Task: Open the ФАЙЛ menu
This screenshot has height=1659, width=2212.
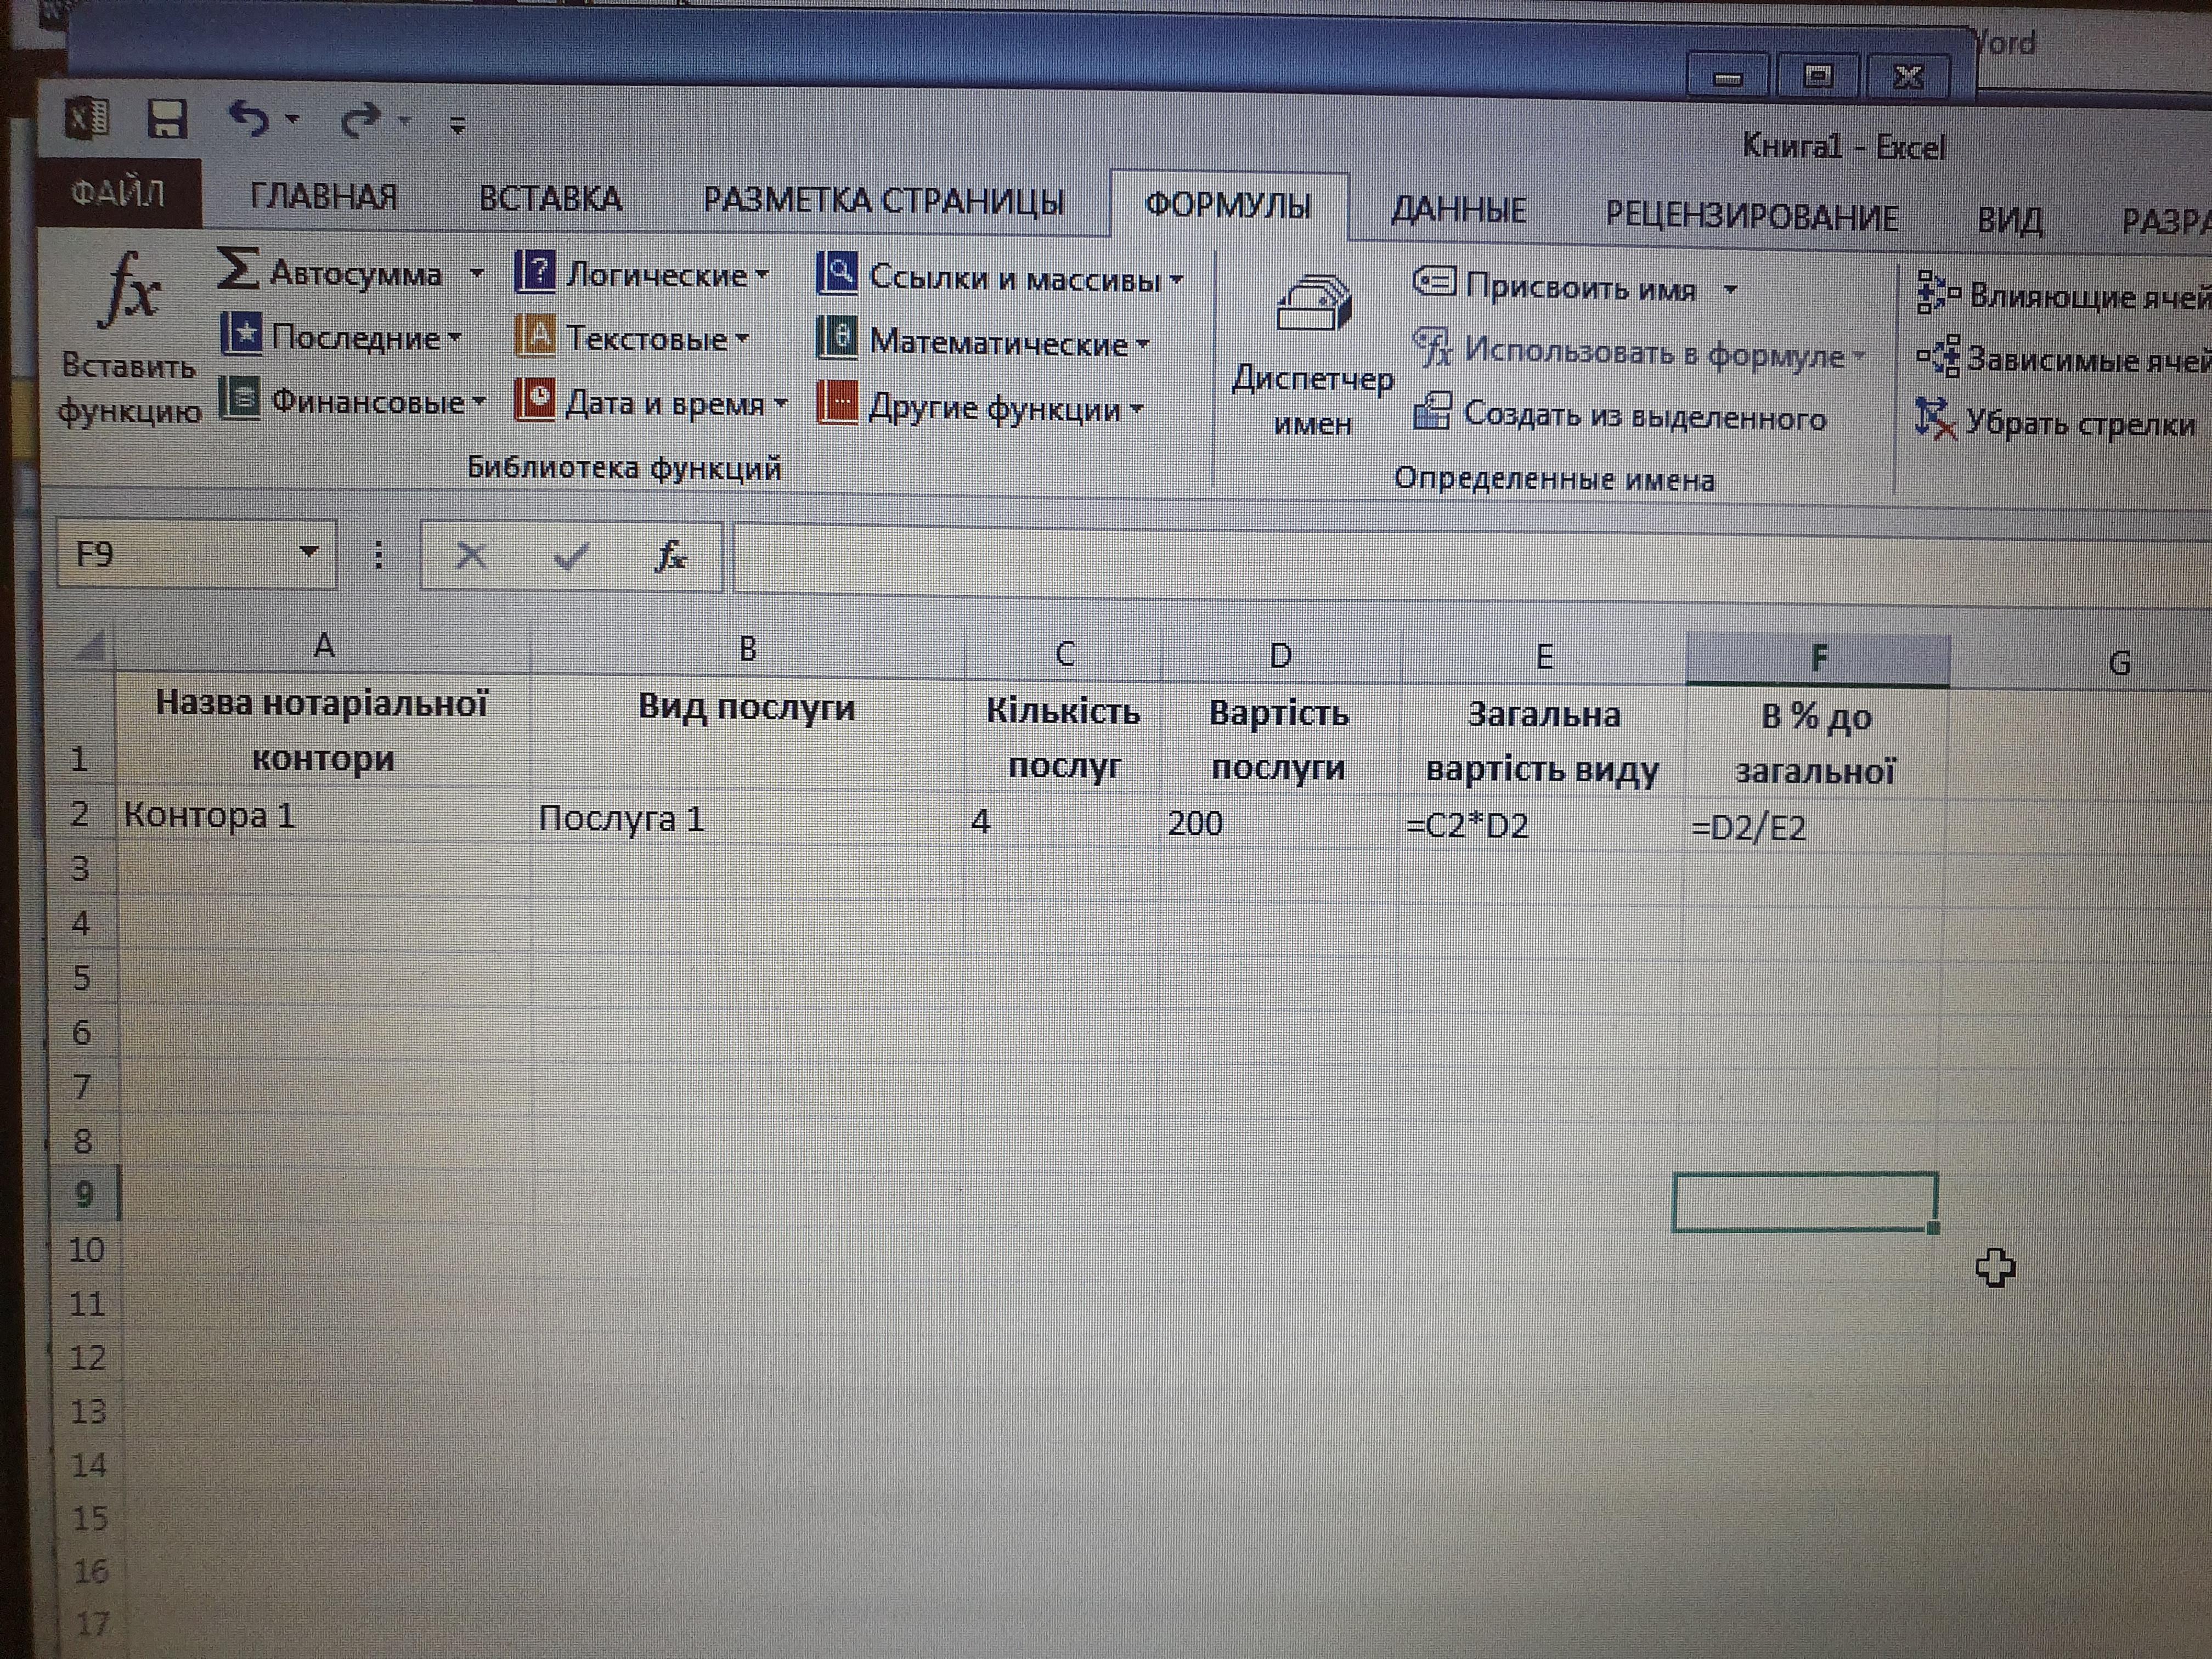Action: pyautogui.click(x=118, y=192)
